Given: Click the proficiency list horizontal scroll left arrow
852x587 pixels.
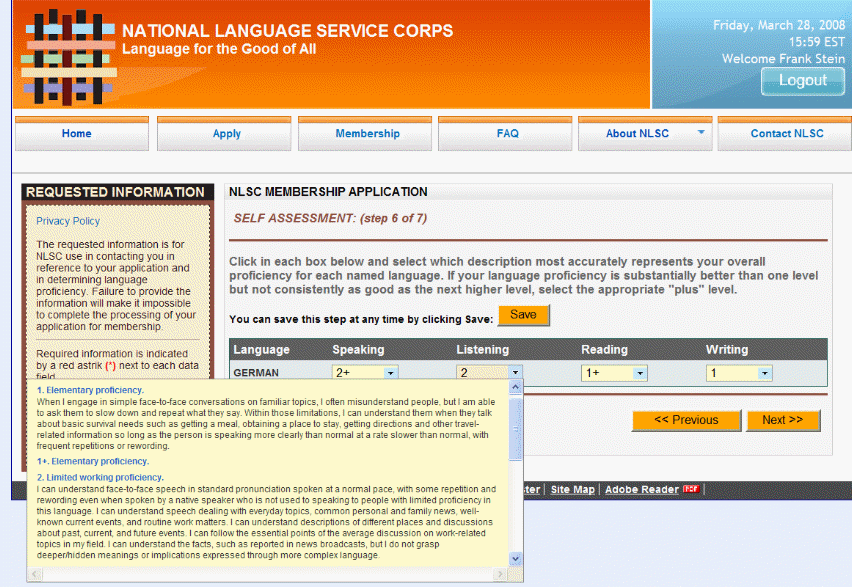Looking at the screenshot, I should point(35,574).
